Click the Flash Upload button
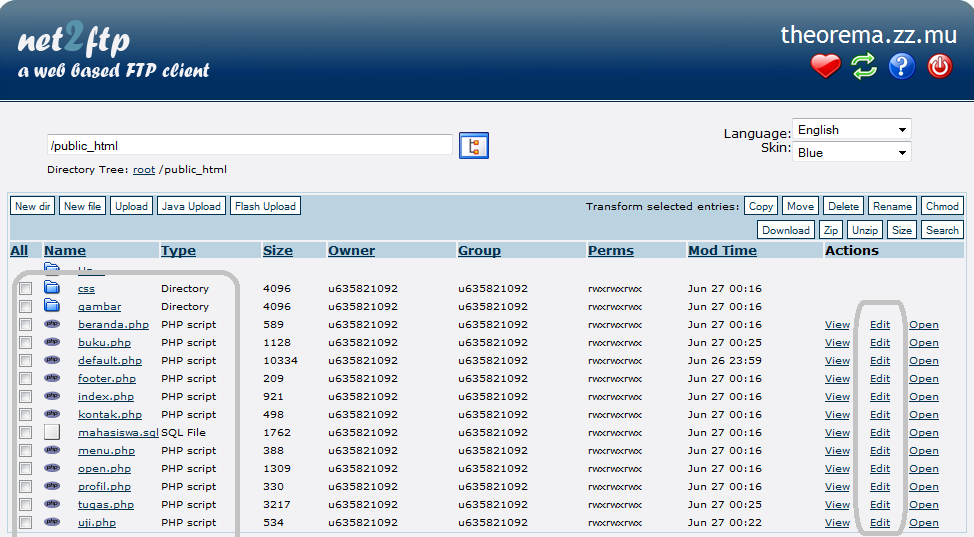 (x=265, y=206)
